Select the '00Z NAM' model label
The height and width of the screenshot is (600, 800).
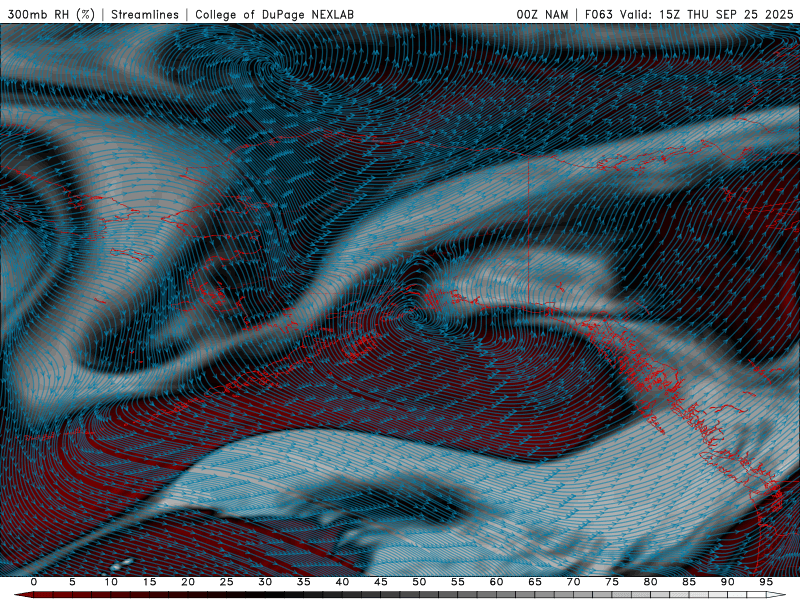click(x=542, y=15)
